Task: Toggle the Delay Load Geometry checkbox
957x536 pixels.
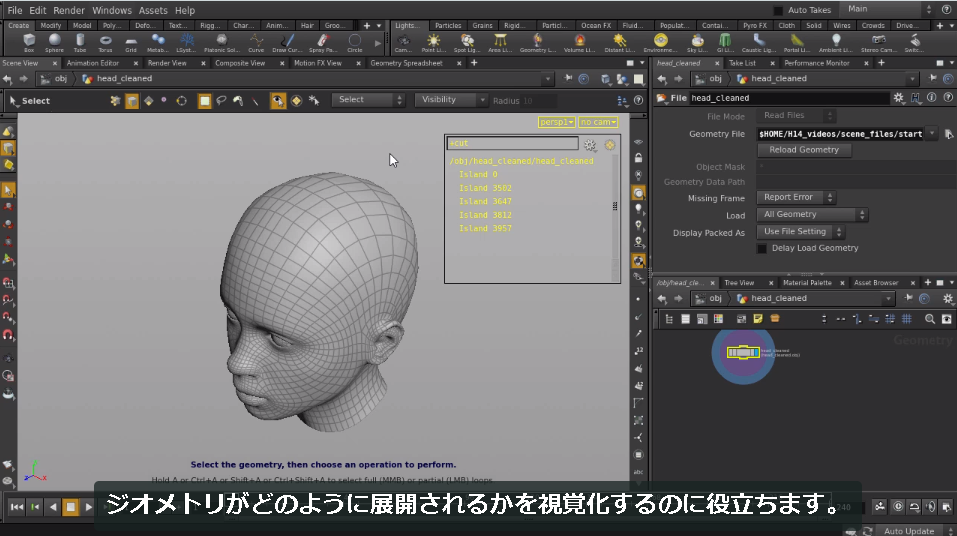Action: click(762, 248)
